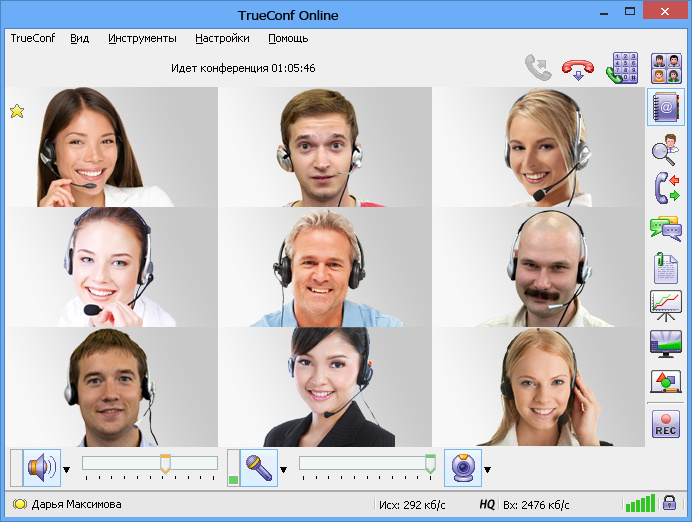Click the incoming bitrate Вх: 2476 кб/с
Image resolution: width=692 pixels, height=522 pixels.
pos(536,504)
